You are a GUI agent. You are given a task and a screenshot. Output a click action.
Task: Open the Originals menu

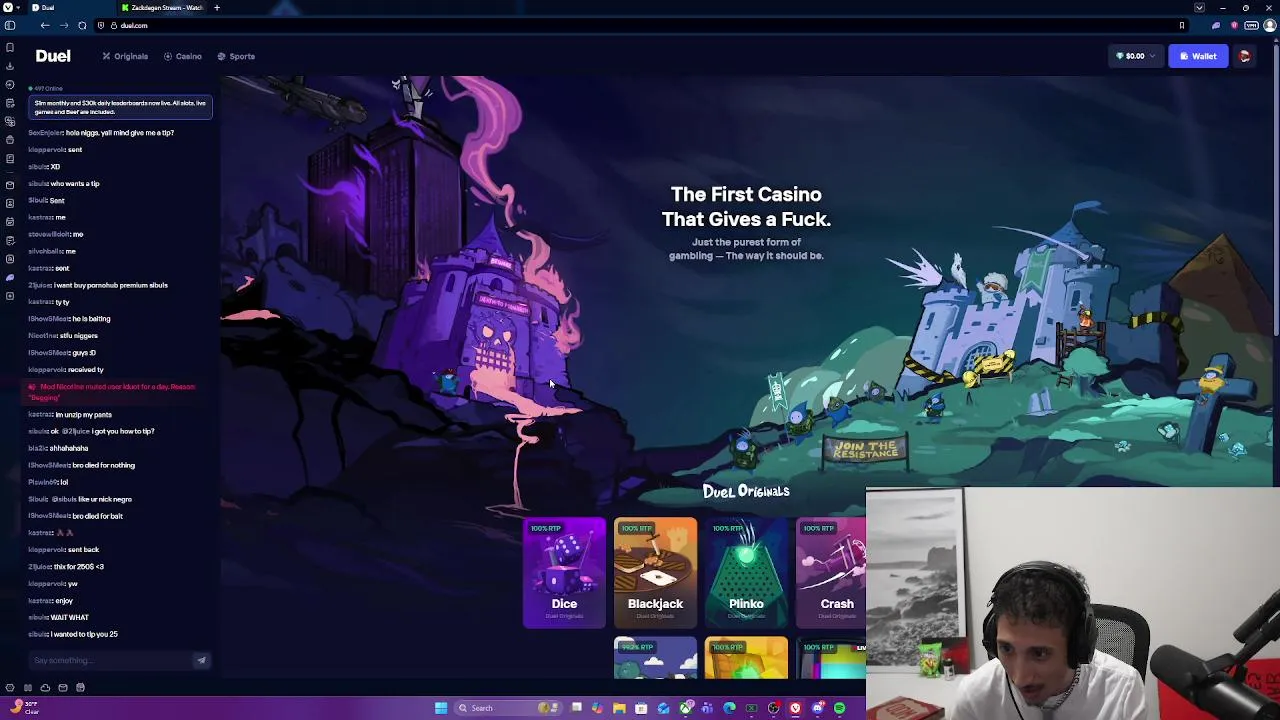click(x=125, y=56)
